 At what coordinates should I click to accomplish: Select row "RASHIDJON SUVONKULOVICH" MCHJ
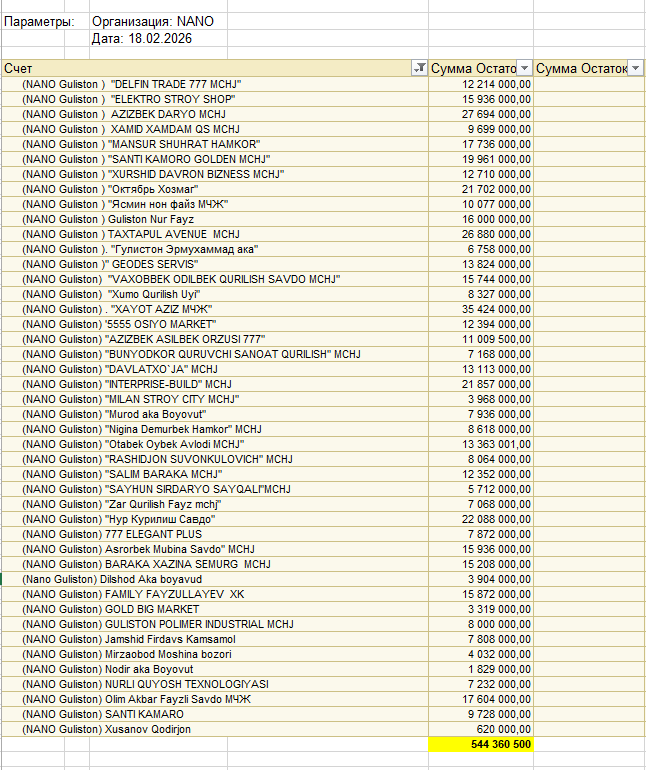click(215, 459)
